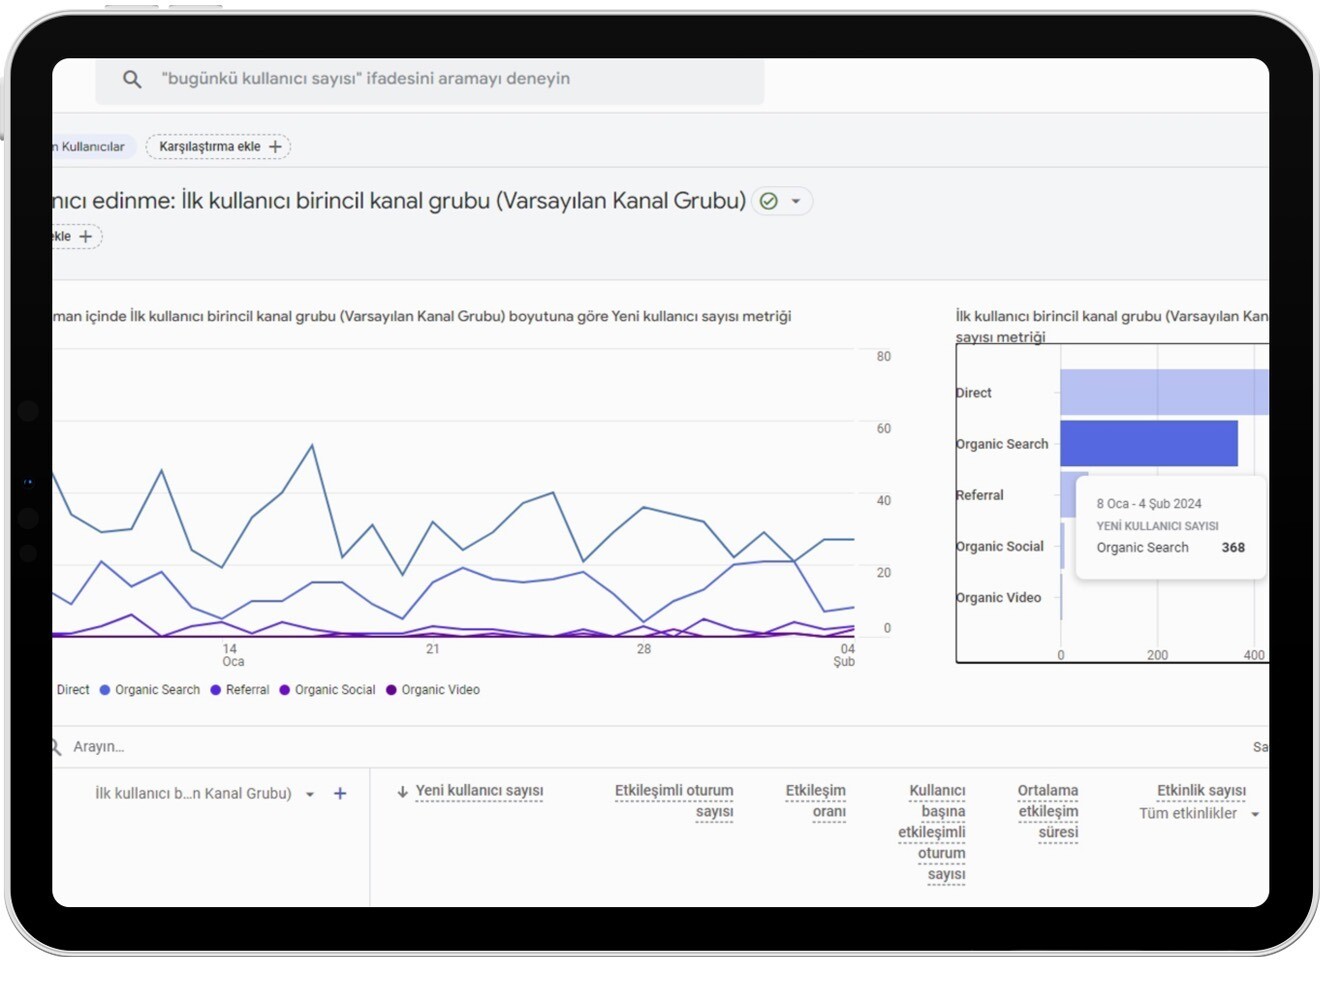The height and width of the screenshot is (992, 1322).
Task: Toggle the Direct series in line chart legend
Action: tap(72, 690)
